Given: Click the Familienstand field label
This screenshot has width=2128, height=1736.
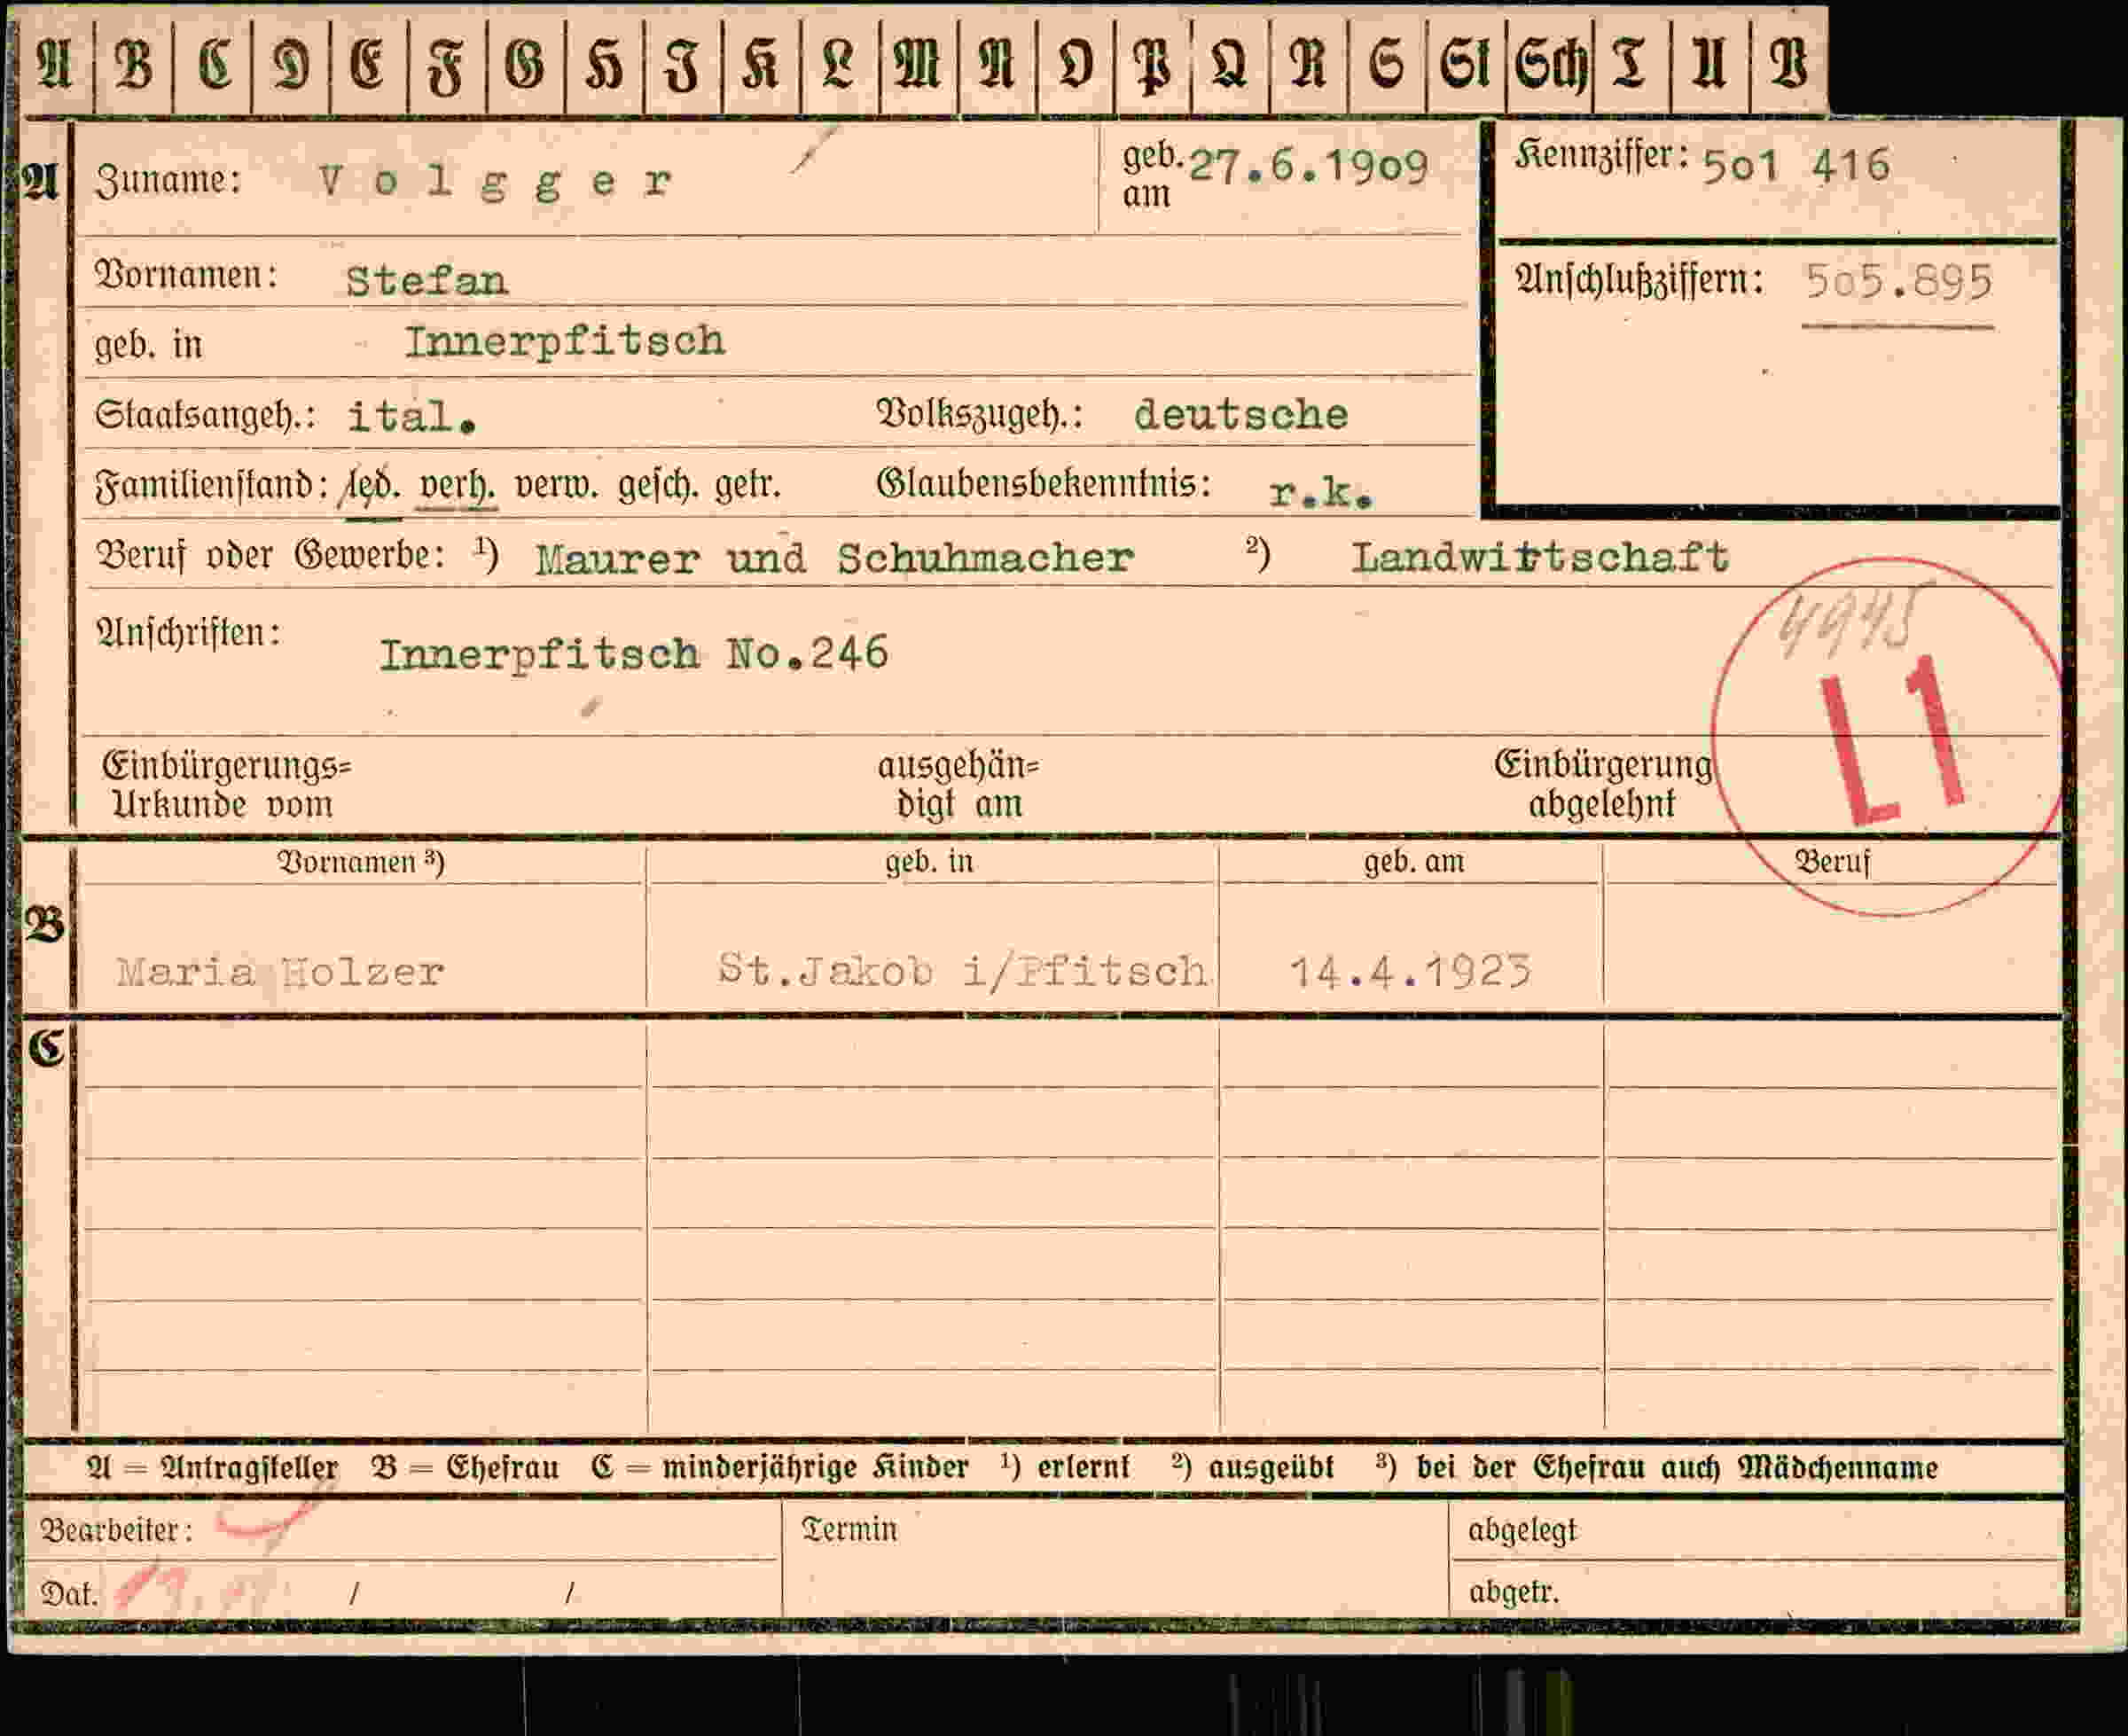Looking at the screenshot, I should 211,487.
